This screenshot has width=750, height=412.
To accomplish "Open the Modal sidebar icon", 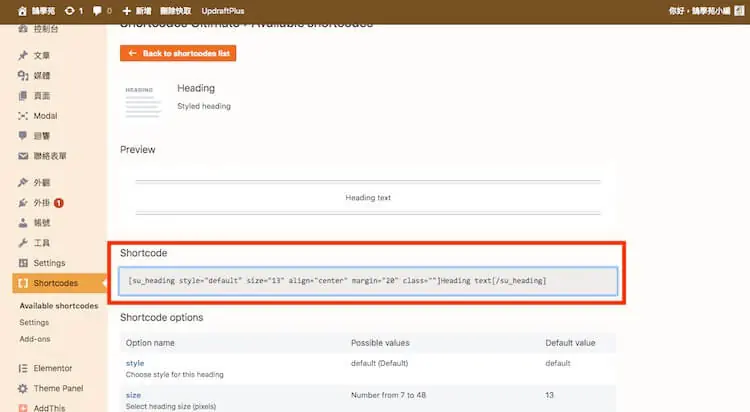I will [22, 116].
